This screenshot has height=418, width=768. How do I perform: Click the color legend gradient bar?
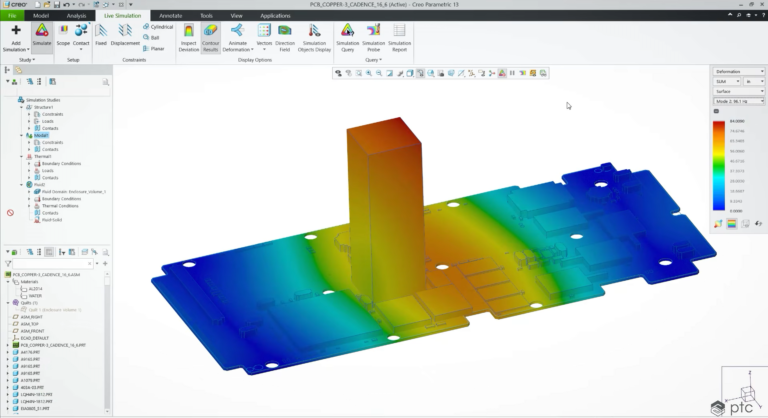point(719,166)
